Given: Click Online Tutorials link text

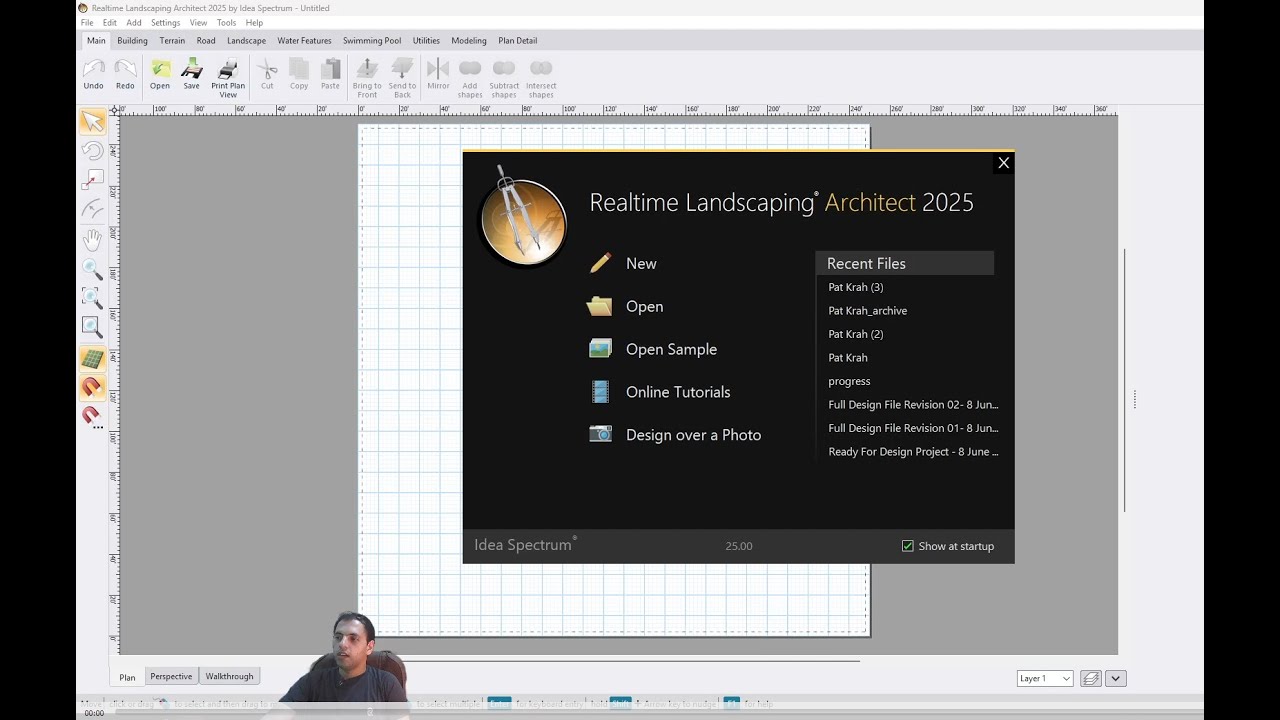Looking at the screenshot, I should 678,392.
